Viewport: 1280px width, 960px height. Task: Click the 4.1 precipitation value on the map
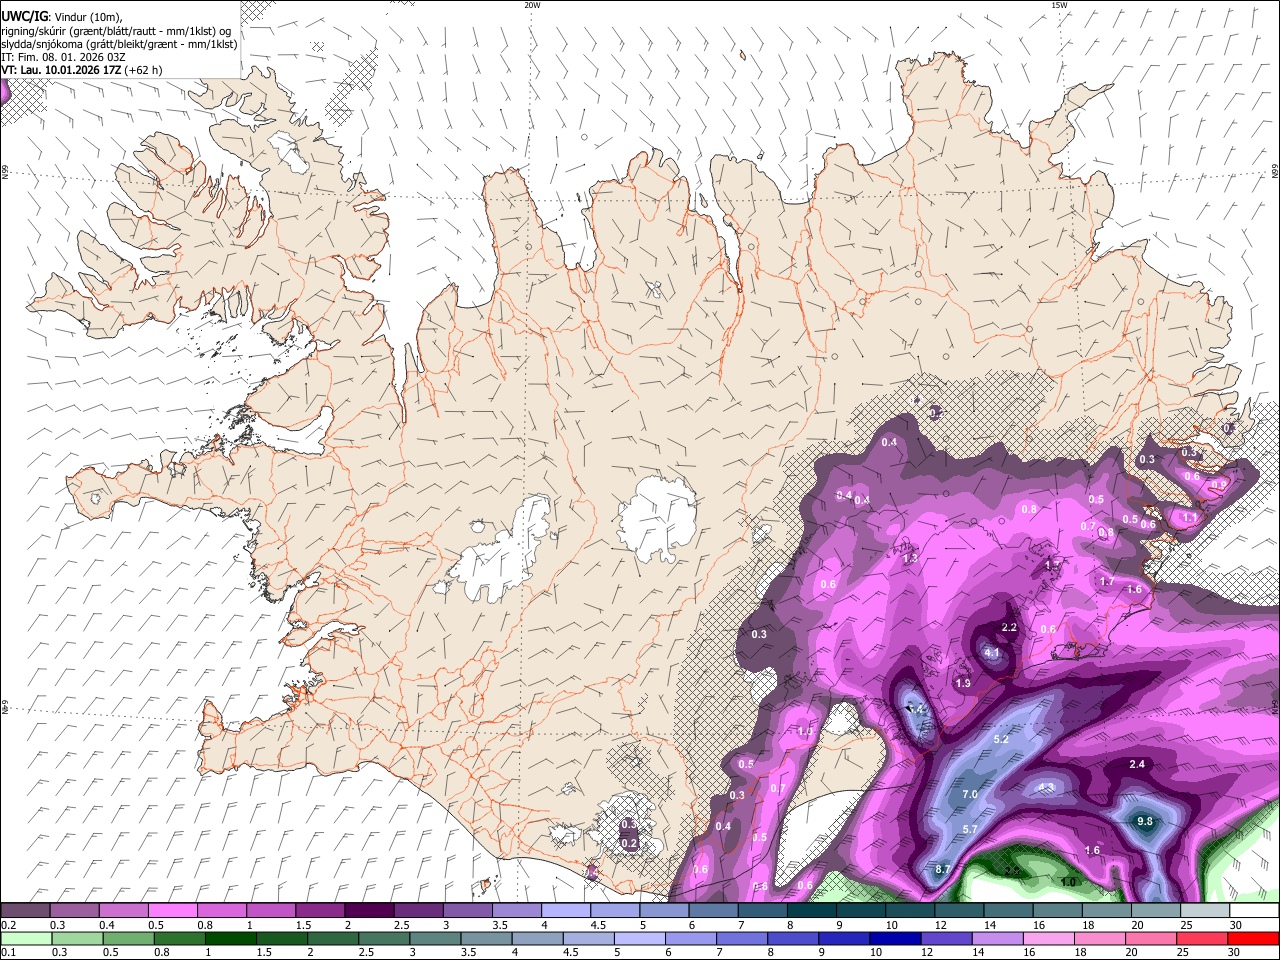coord(992,653)
